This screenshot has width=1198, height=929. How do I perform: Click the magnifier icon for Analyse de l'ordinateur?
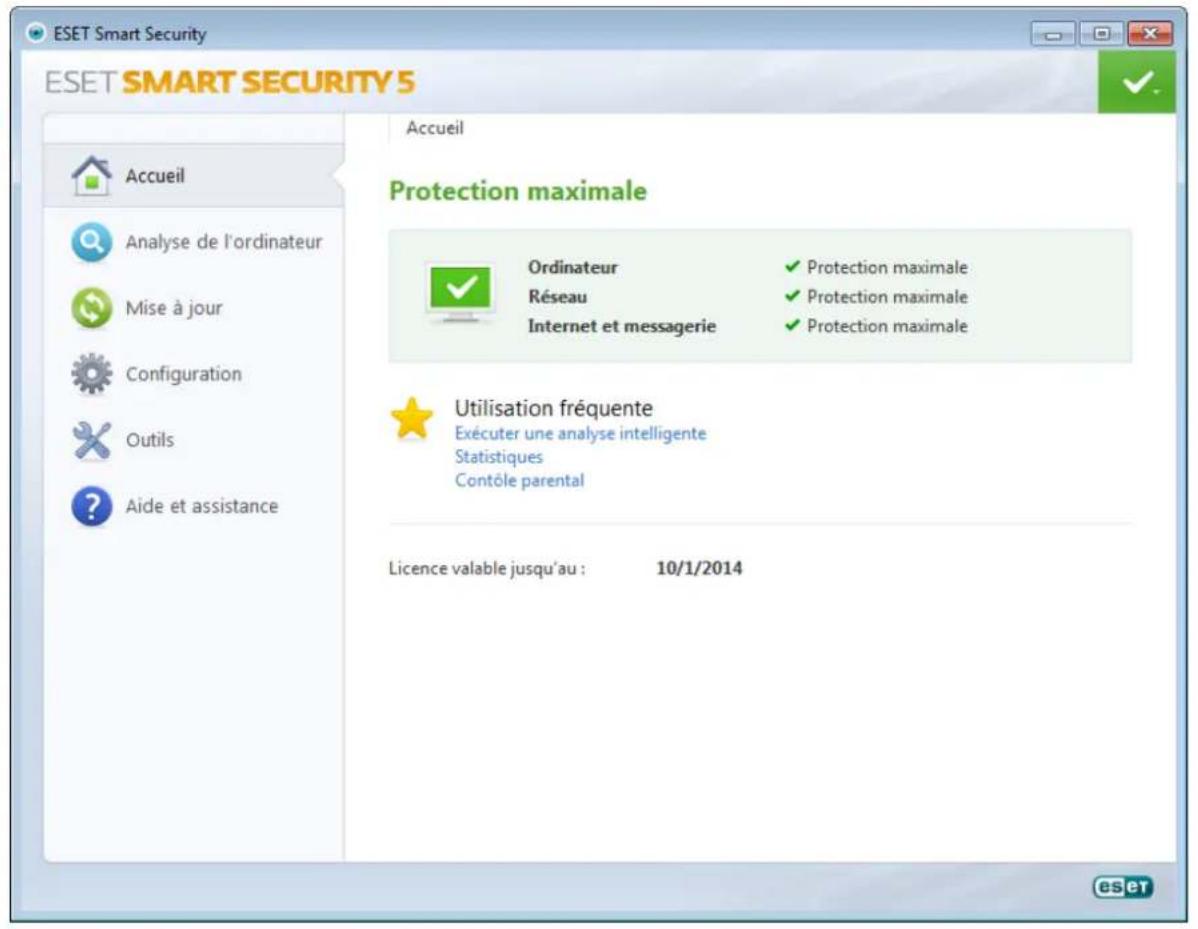coord(92,242)
